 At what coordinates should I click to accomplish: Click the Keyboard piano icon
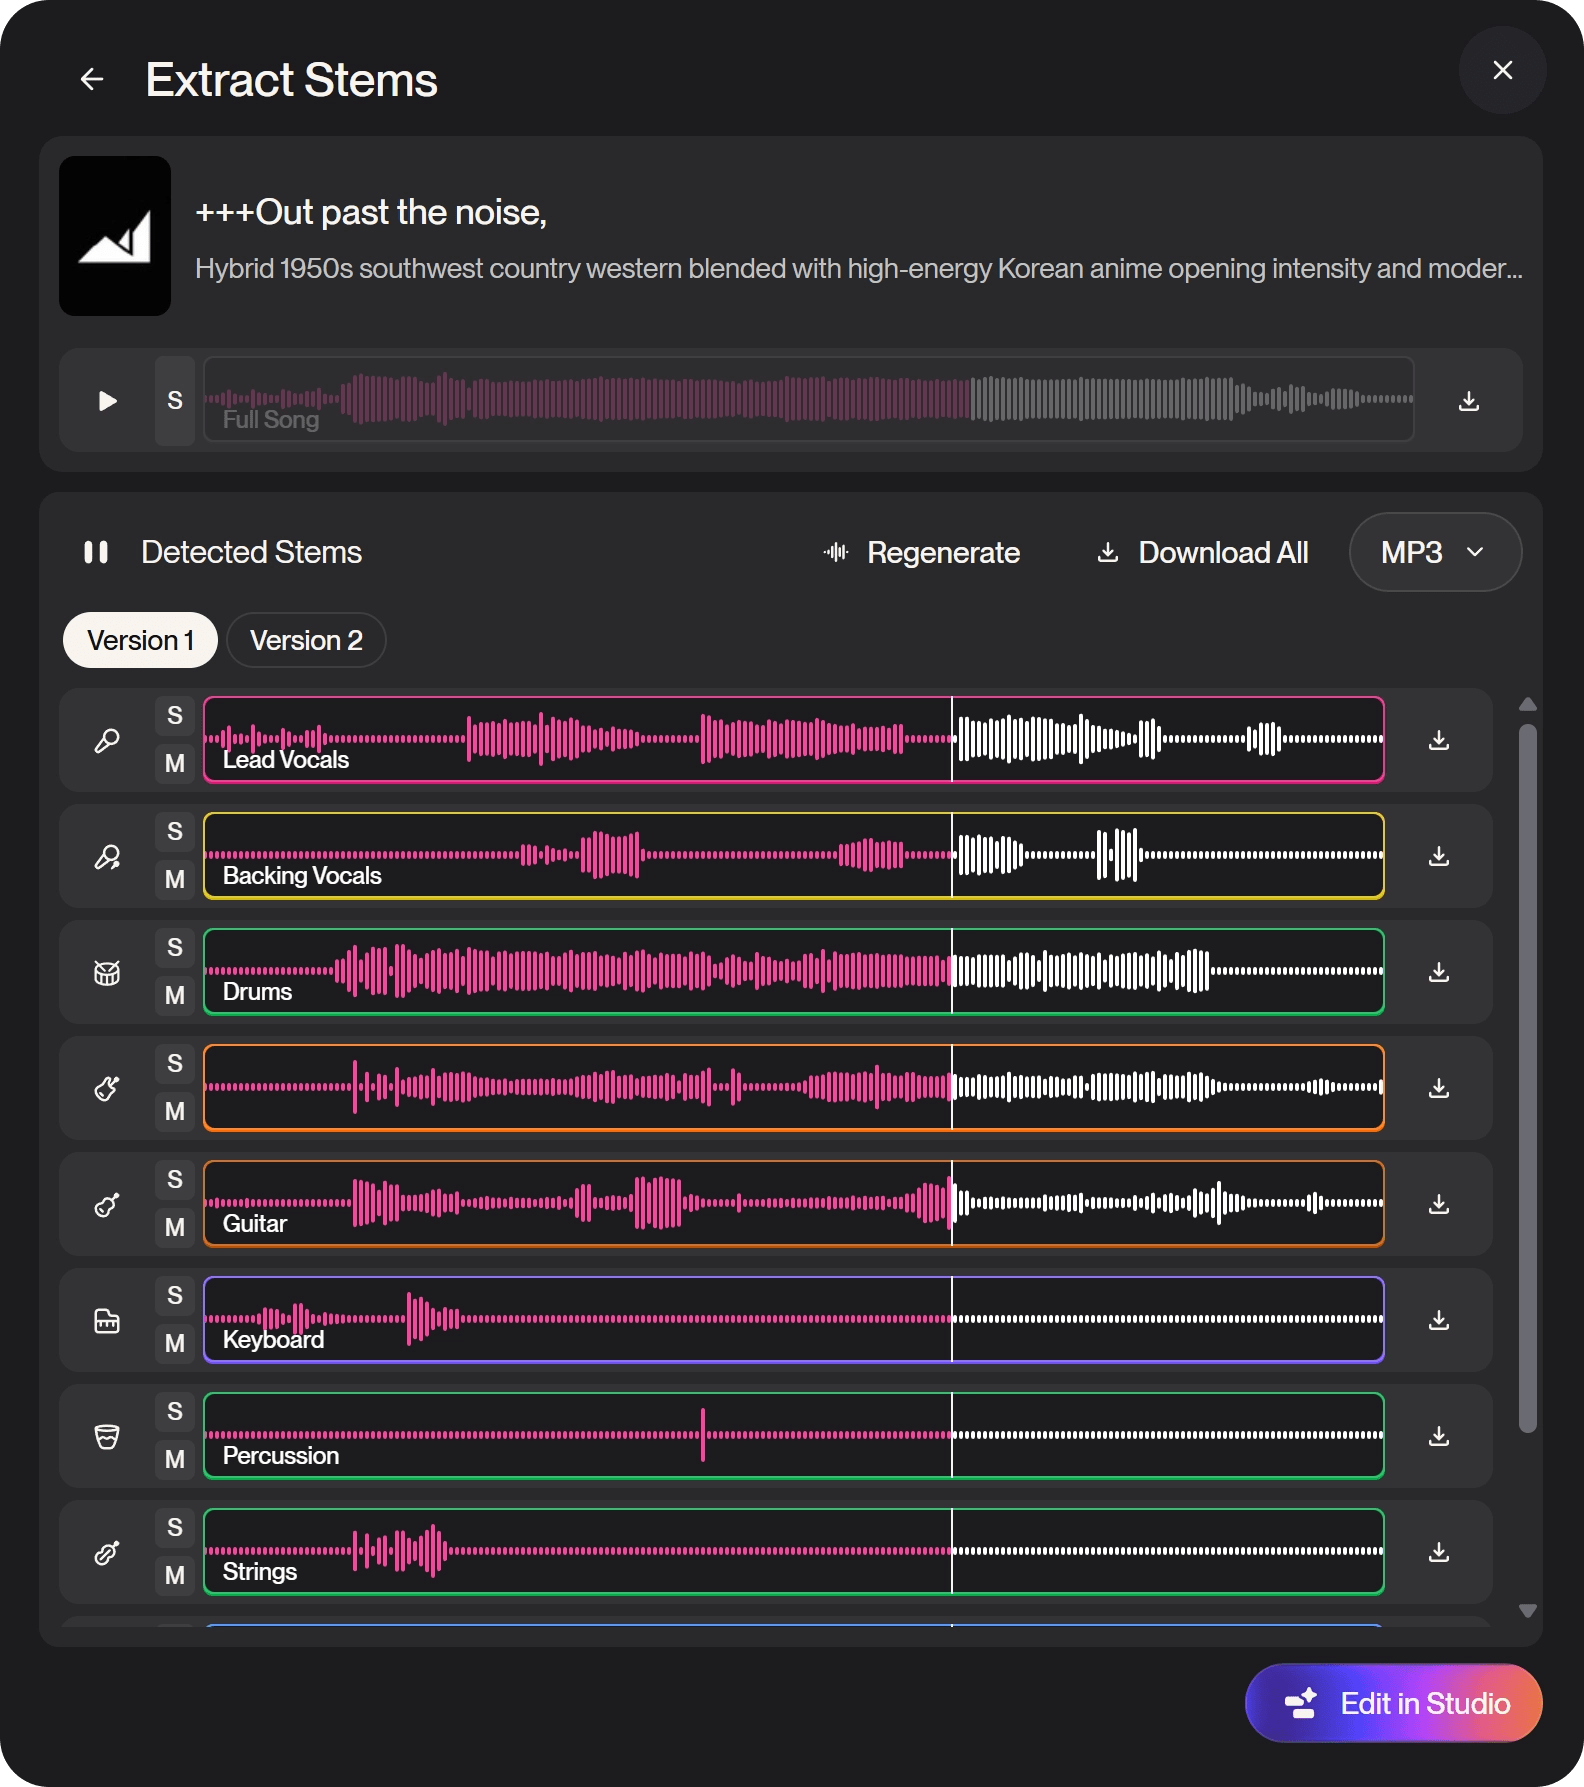[x=107, y=1320]
